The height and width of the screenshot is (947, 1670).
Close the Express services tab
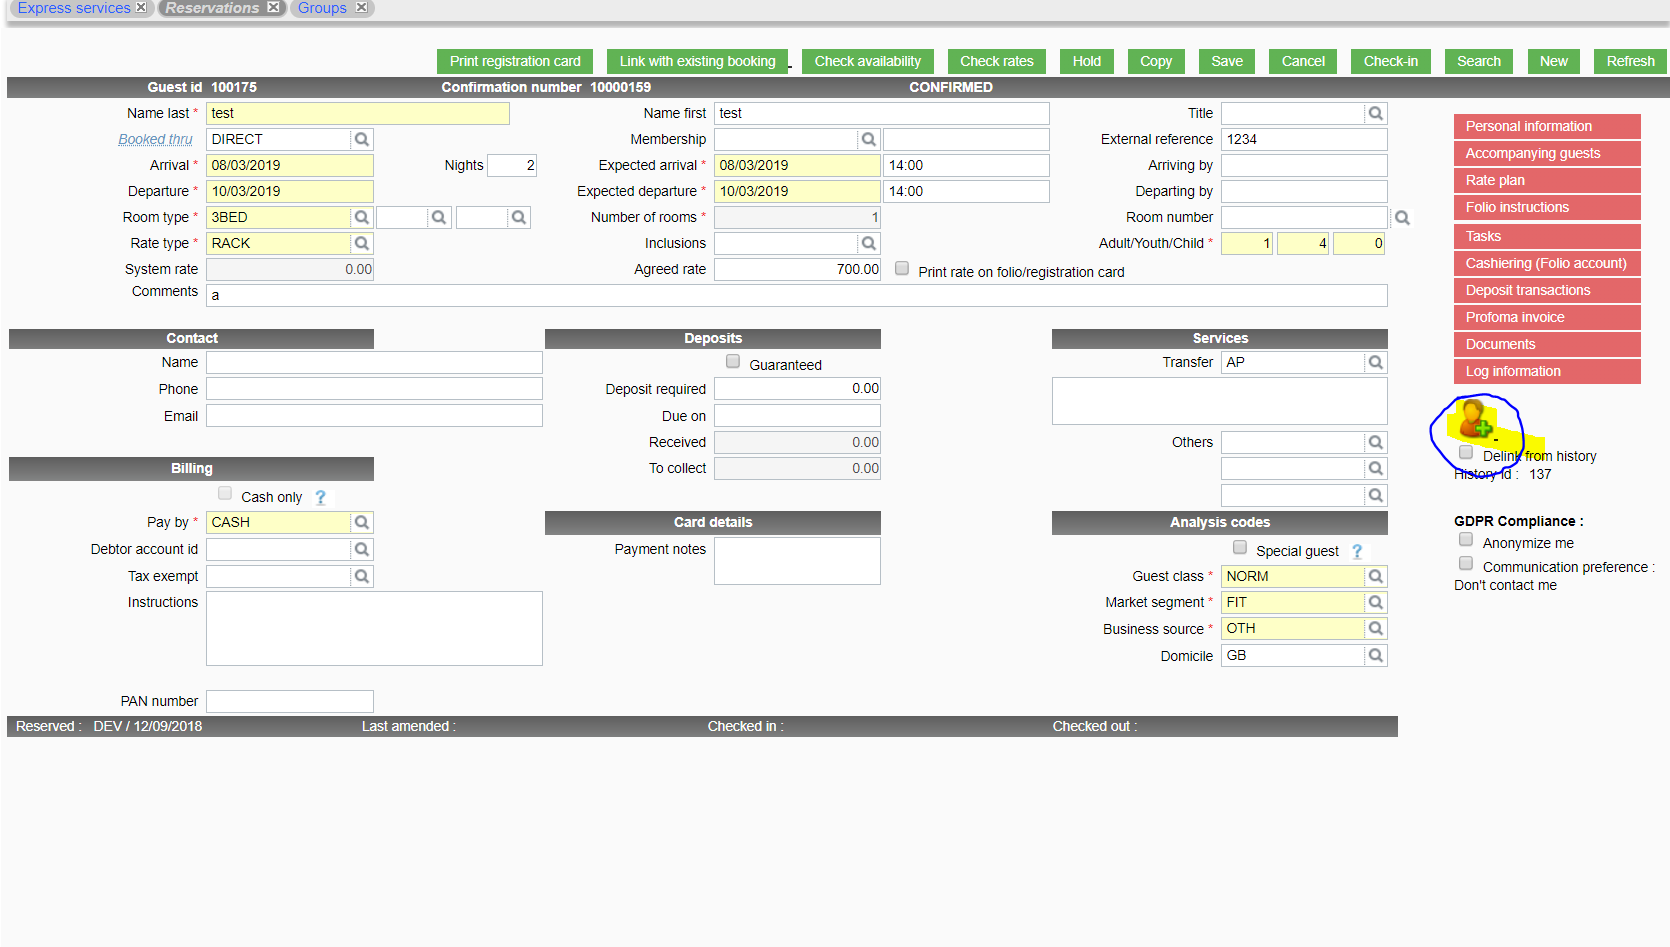pos(141,7)
